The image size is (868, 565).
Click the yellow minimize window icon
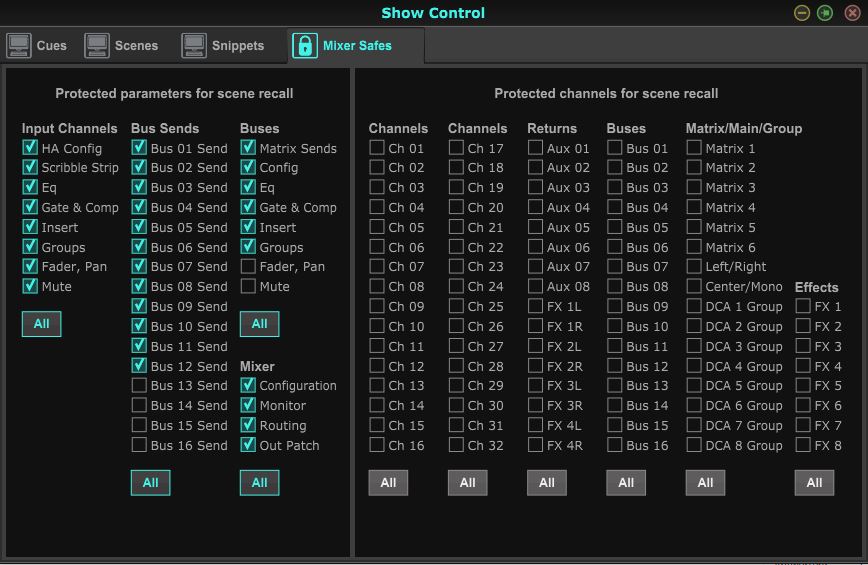click(x=802, y=13)
